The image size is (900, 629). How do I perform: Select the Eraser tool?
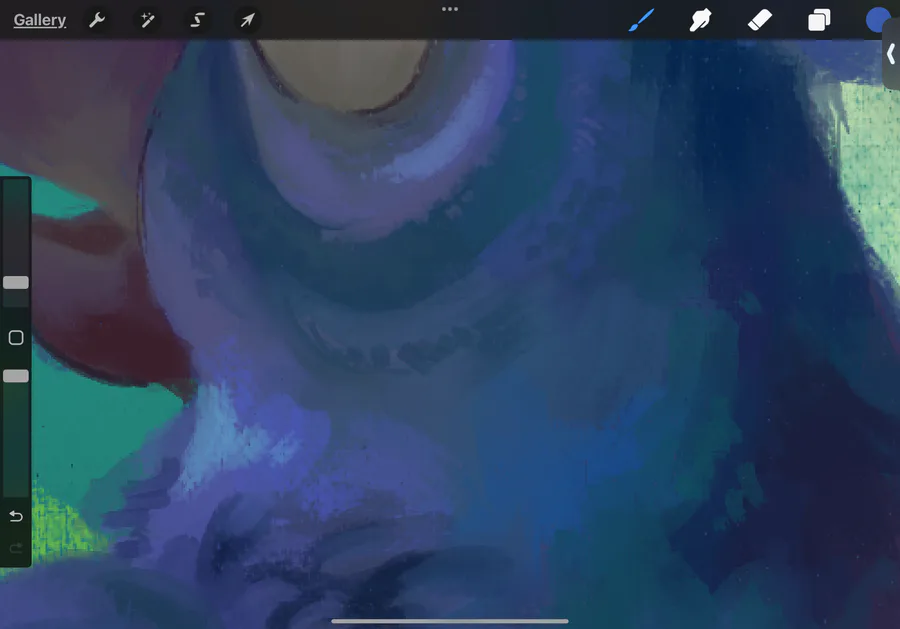759,20
